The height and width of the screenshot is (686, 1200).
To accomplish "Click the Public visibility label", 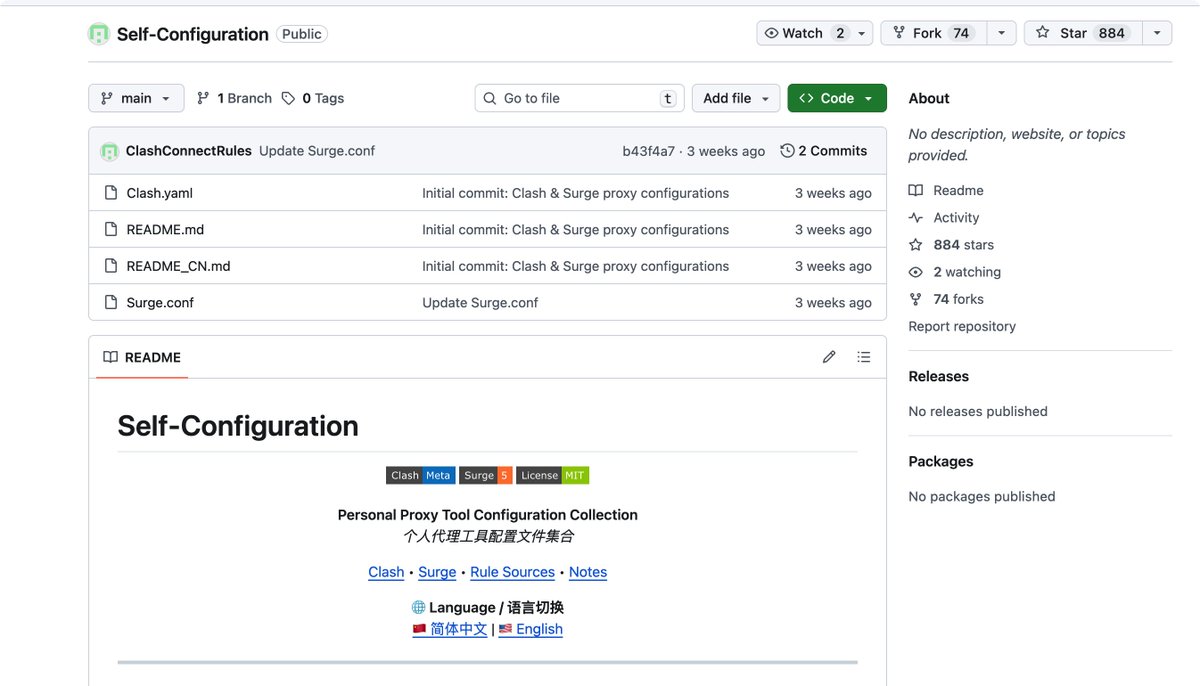I will (302, 34).
